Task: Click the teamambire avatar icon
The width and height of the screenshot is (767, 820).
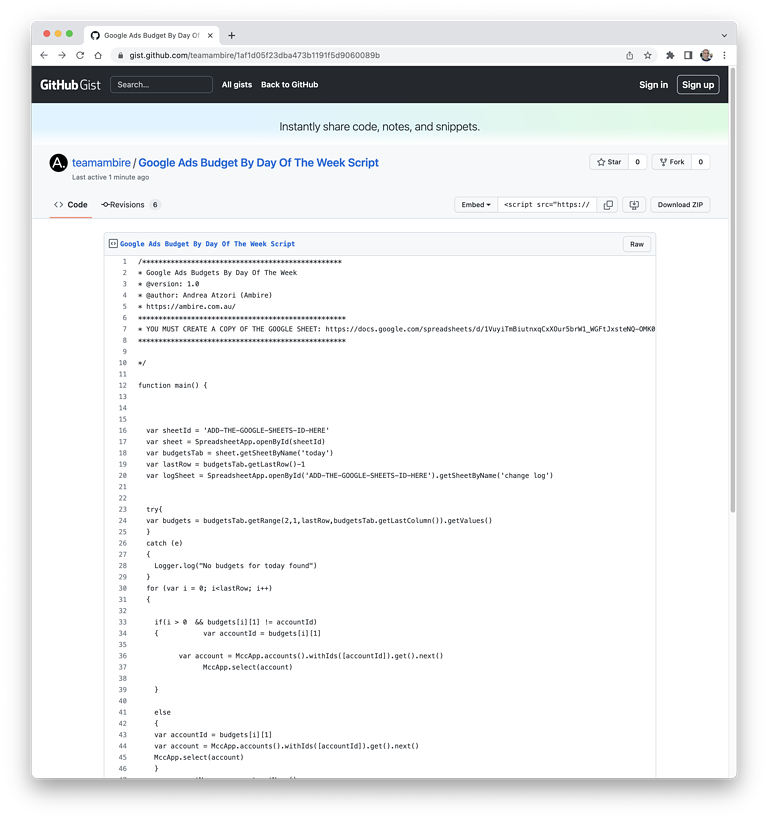Action: click(x=58, y=162)
